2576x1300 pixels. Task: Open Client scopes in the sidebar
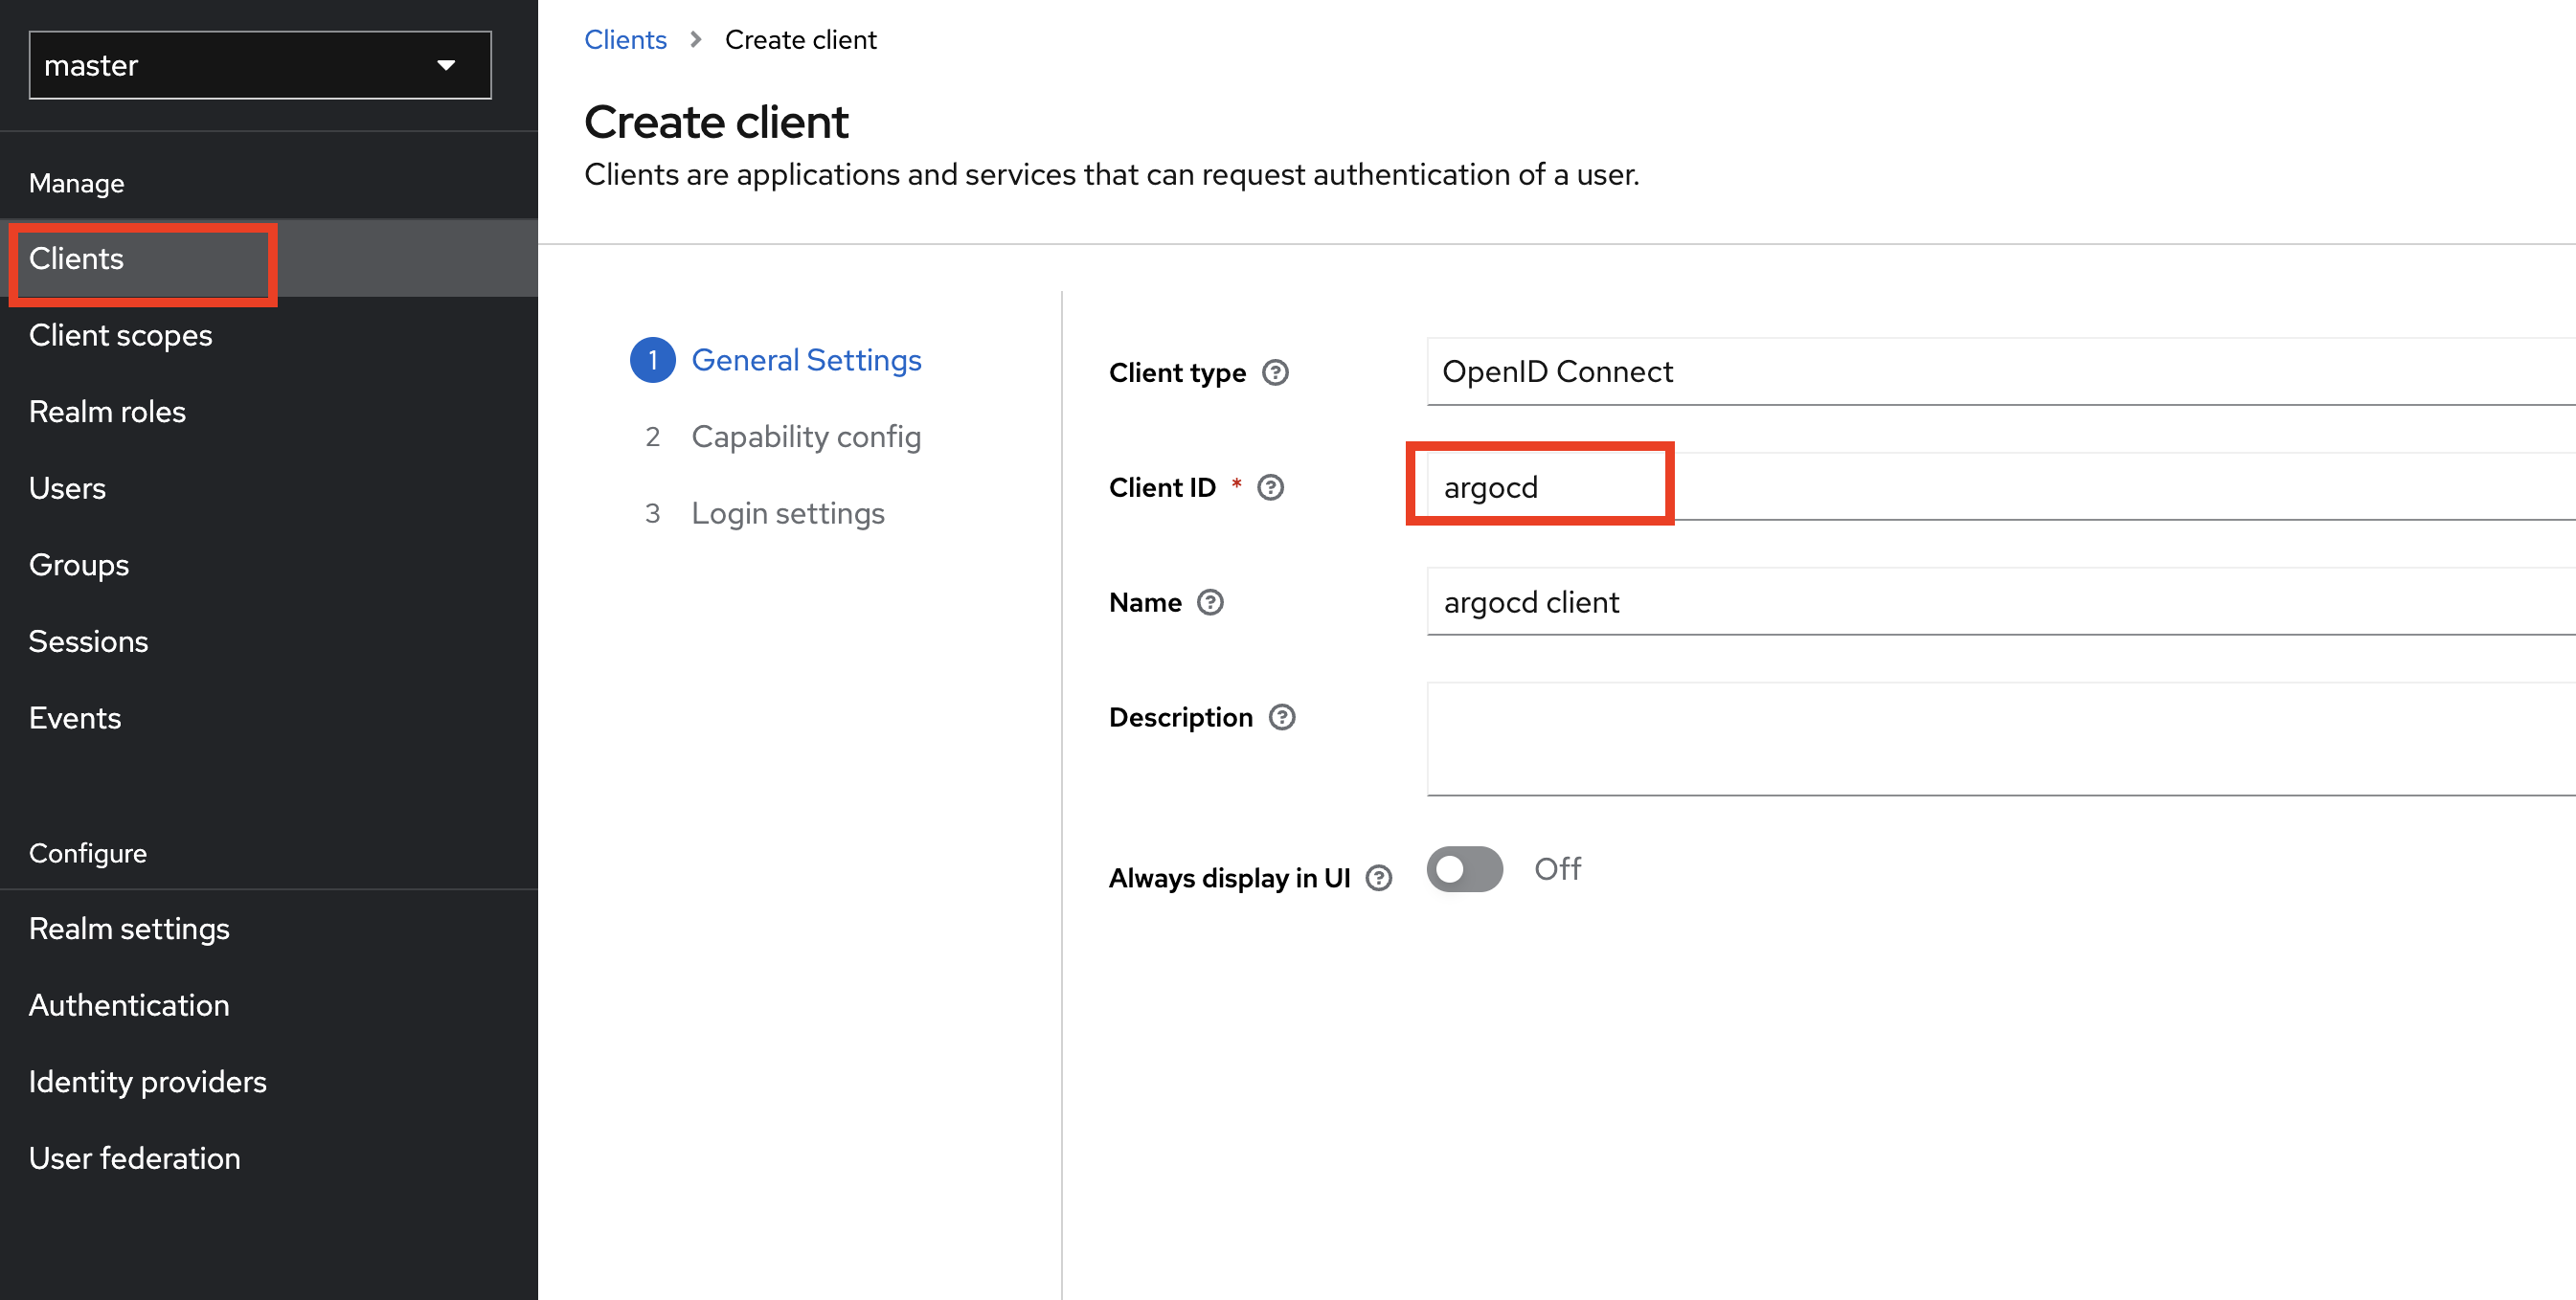pos(120,335)
